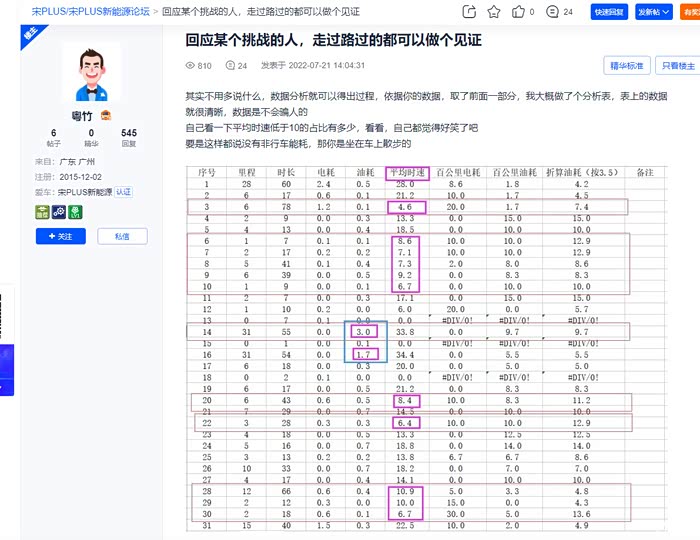Click the comment bubble icon showing 24
Image resolution: width=700 pixels, height=540 pixels.
(x=552, y=12)
